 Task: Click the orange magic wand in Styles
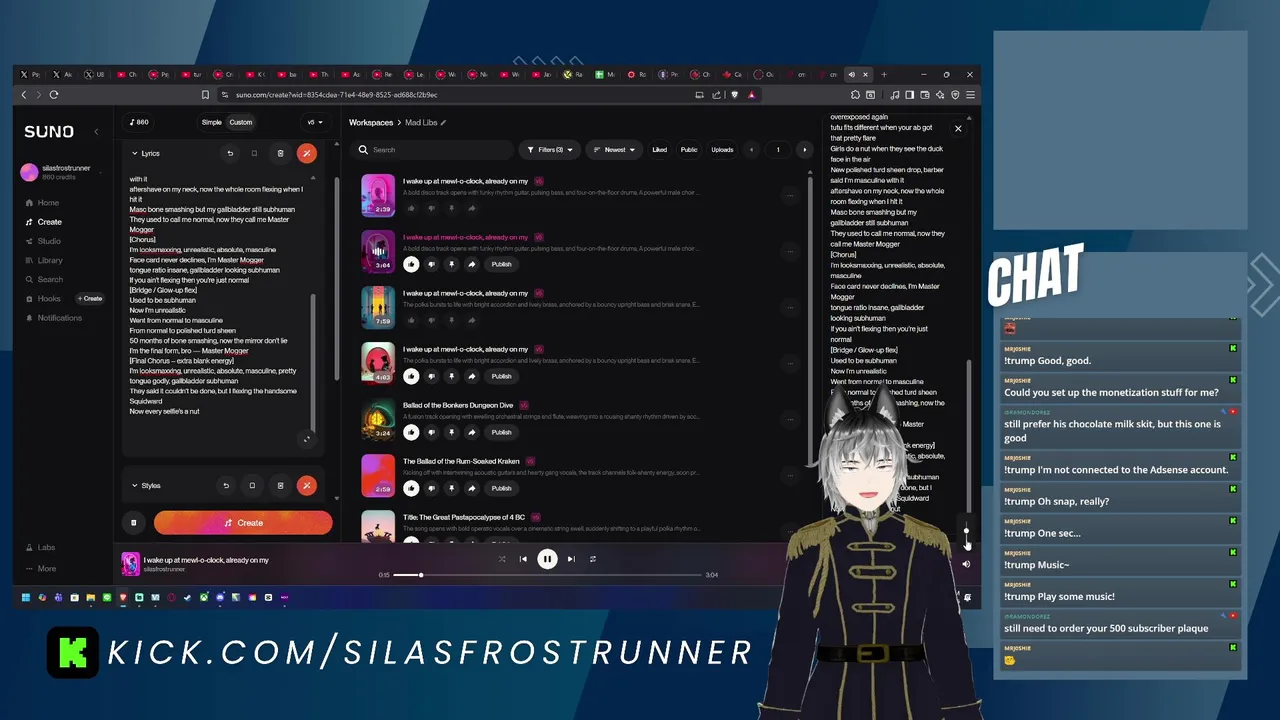307,486
